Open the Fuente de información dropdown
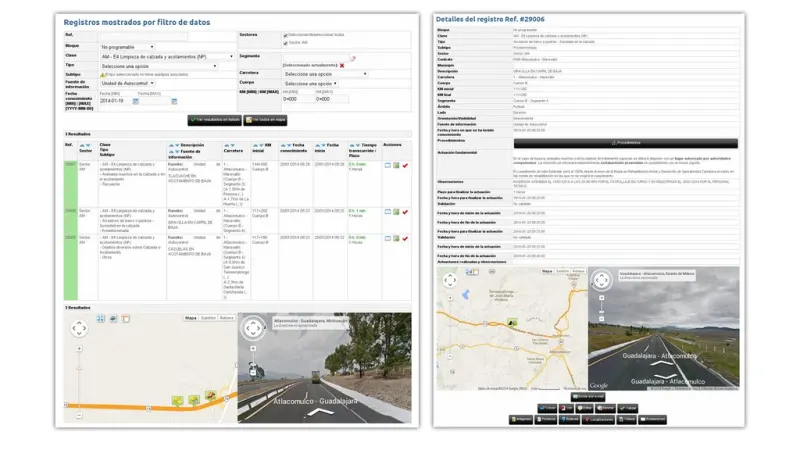Image resolution: width=800 pixels, height=450 pixels. [127, 83]
